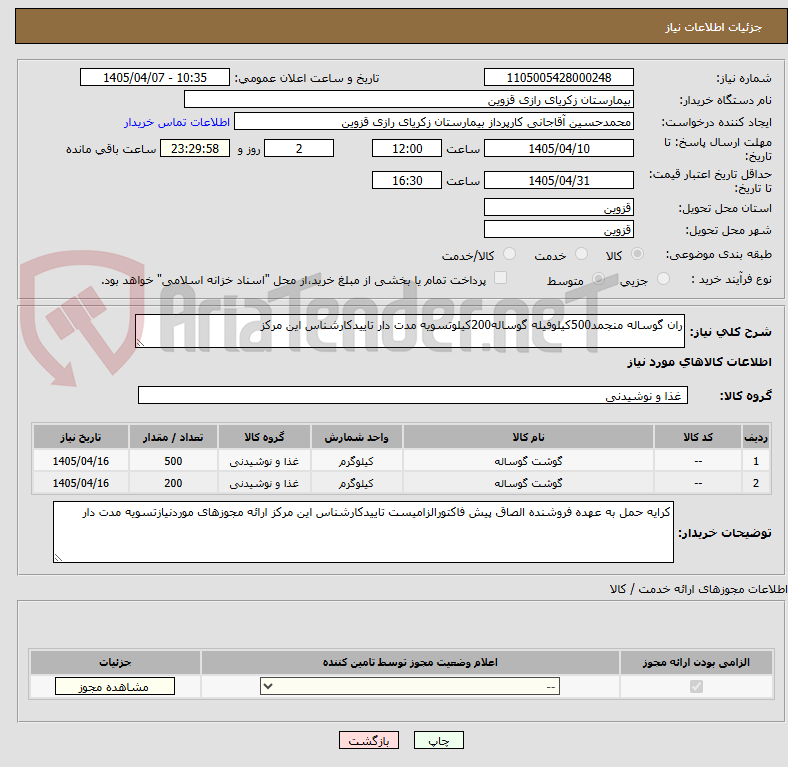Image resolution: width=788 pixels, height=767 pixels.
Task: Click the need number field 1105005428000248
Action: pyautogui.click(x=559, y=78)
